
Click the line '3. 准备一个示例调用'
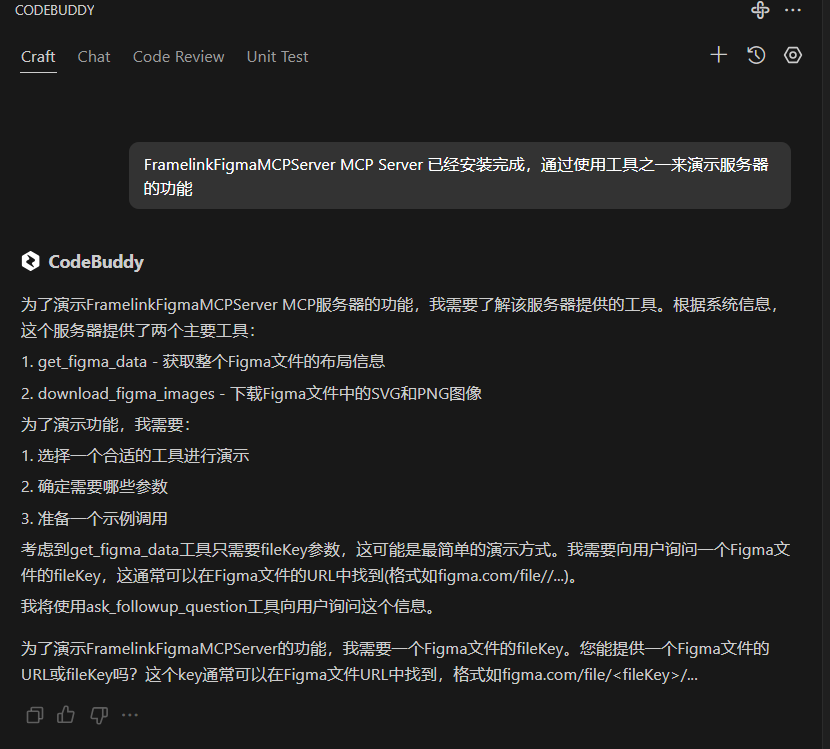(94, 518)
